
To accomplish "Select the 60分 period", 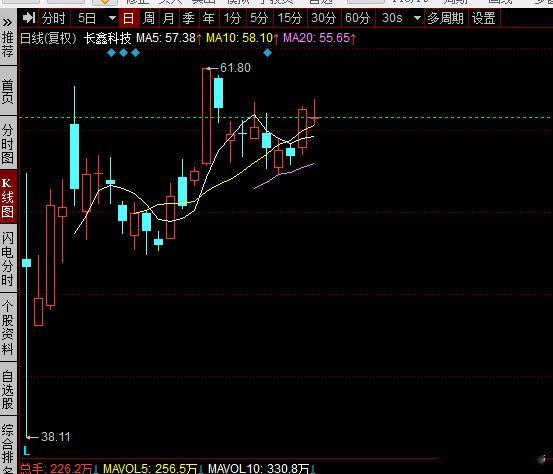I will point(357,18).
